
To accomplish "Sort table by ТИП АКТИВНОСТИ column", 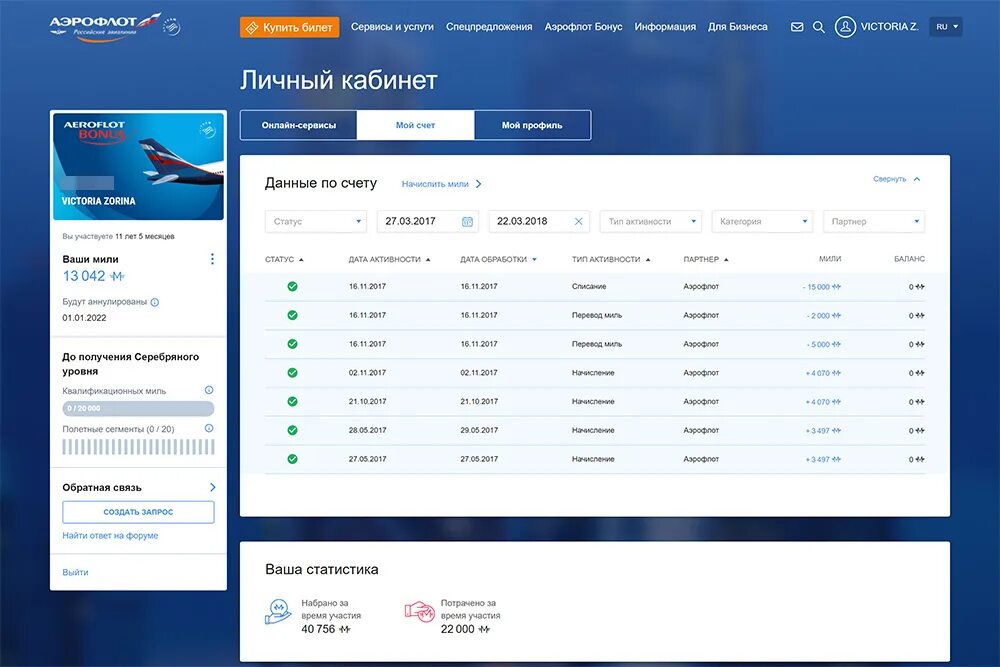I will point(610,260).
